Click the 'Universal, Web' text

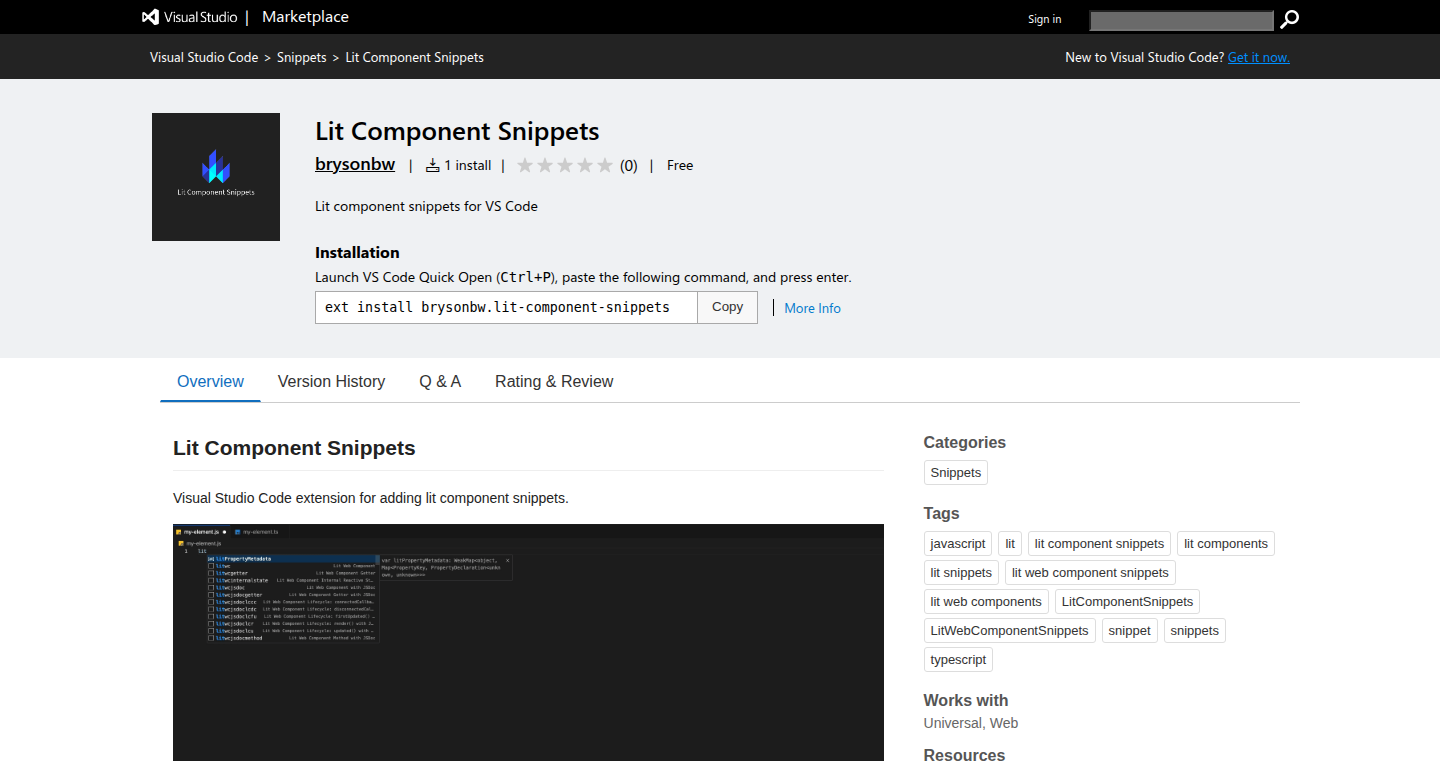click(971, 723)
